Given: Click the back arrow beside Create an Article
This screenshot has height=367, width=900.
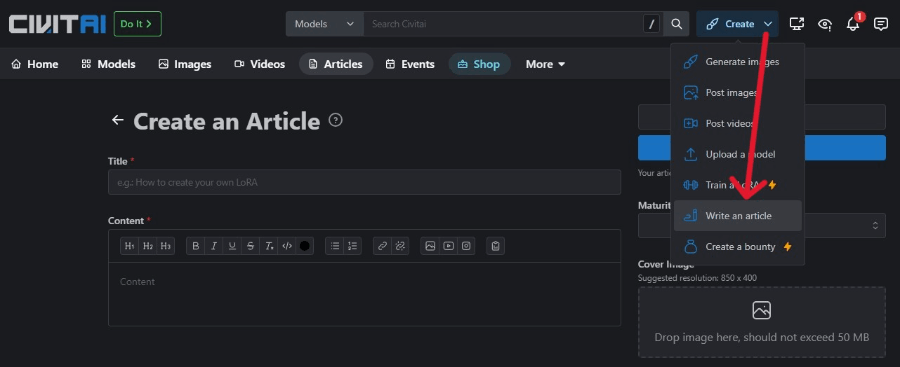Looking at the screenshot, I should (118, 120).
